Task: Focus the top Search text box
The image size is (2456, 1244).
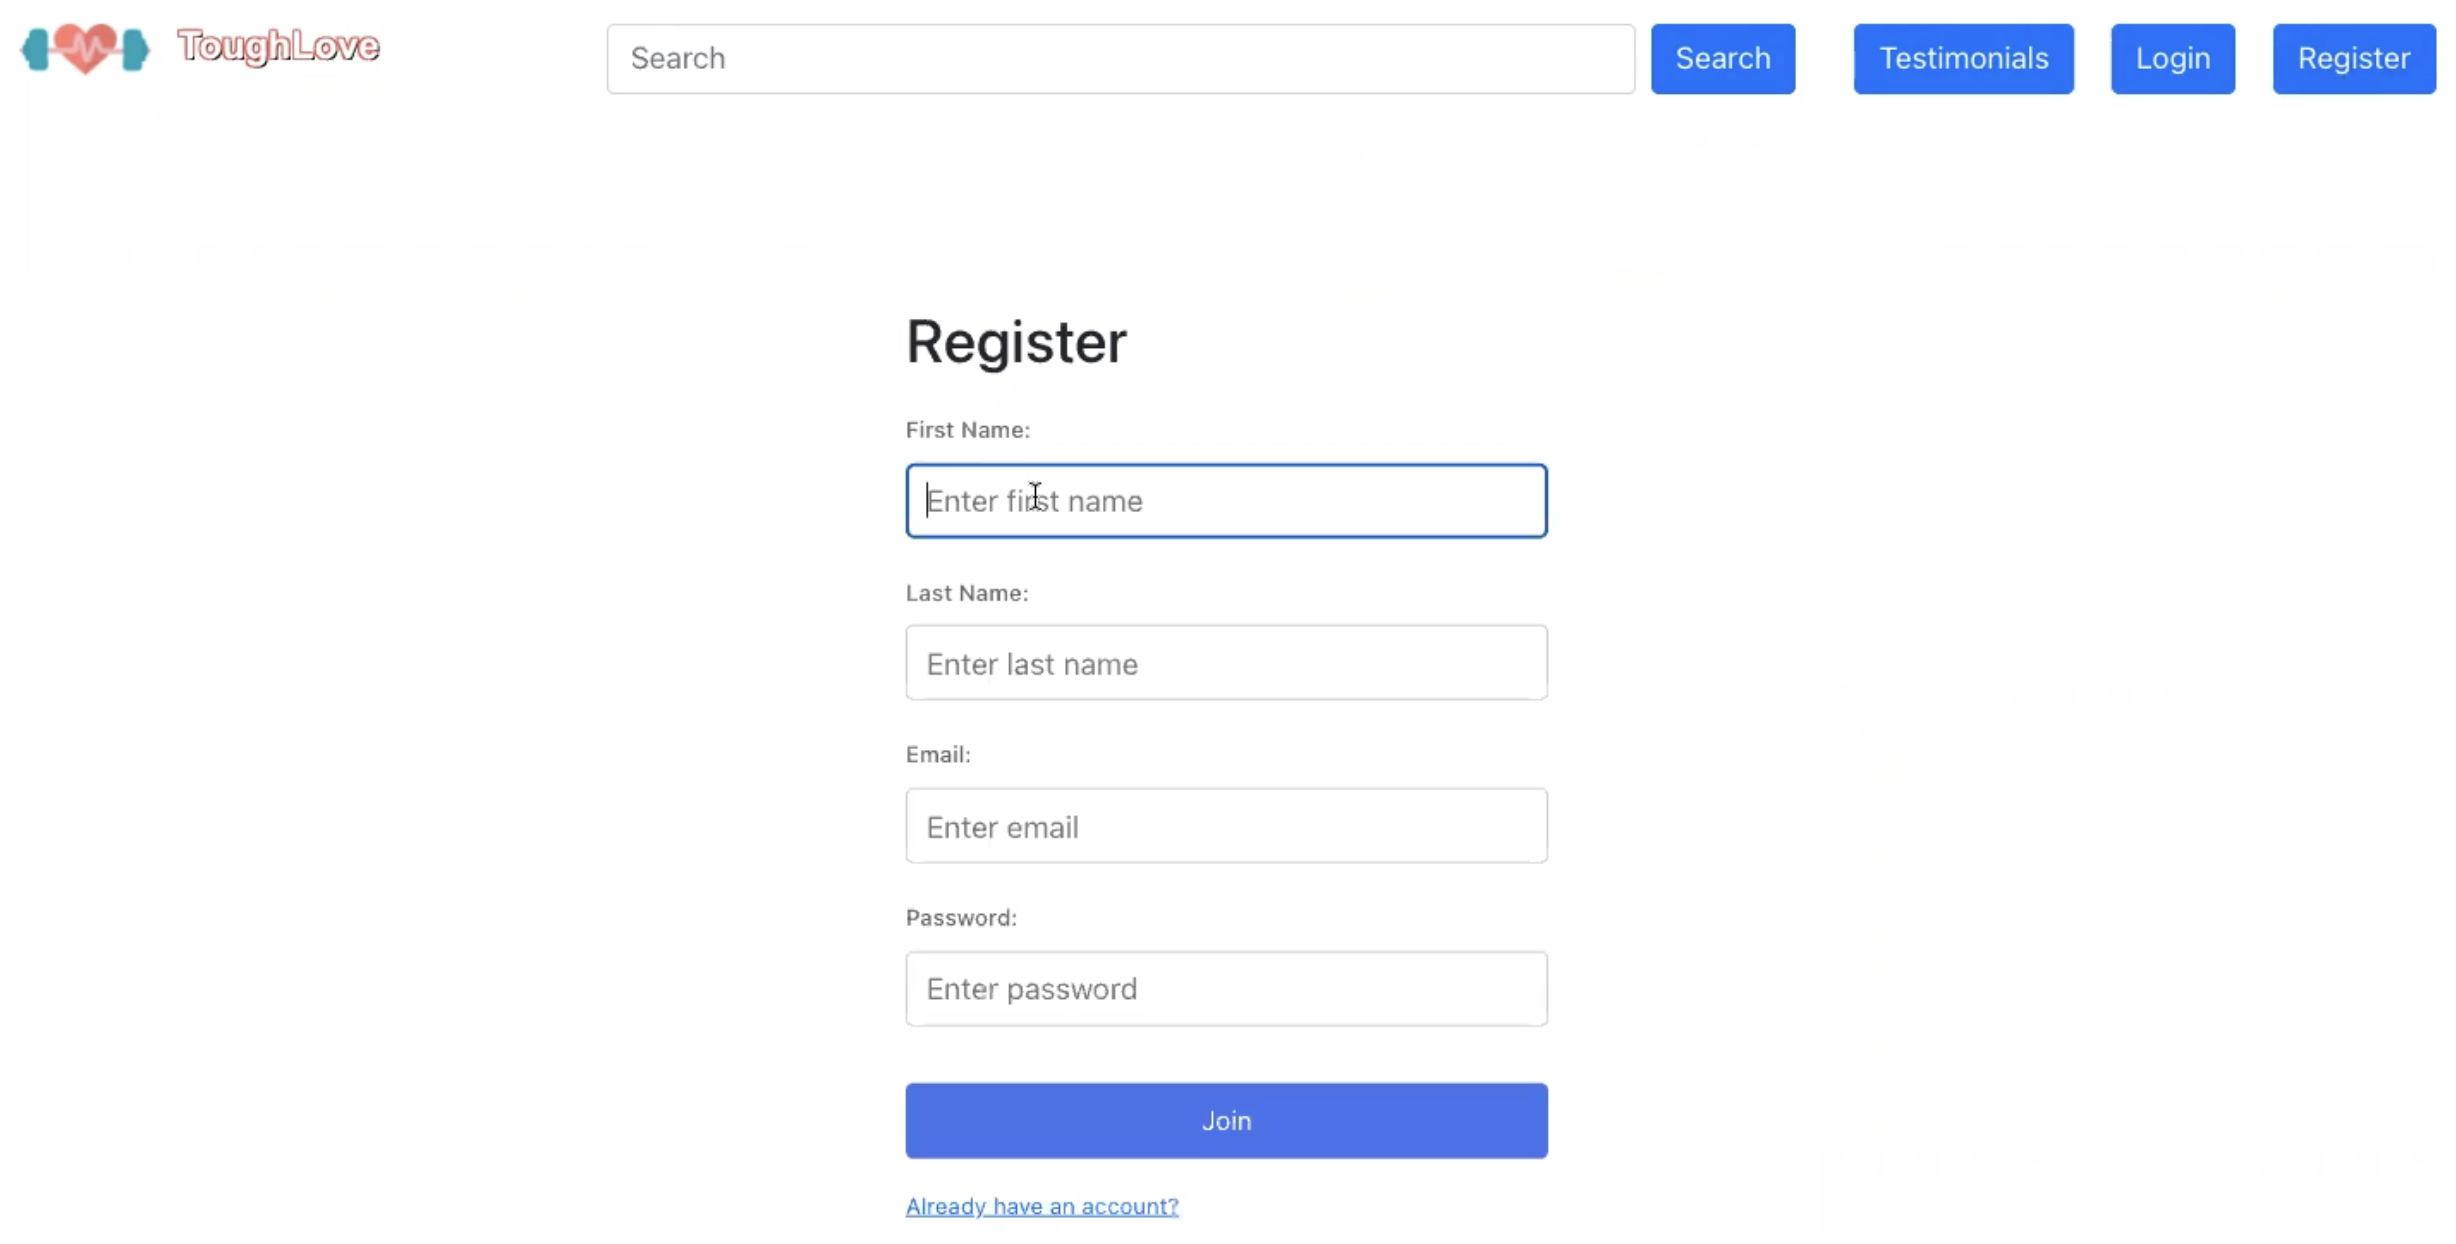Action: click(x=1120, y=59)
